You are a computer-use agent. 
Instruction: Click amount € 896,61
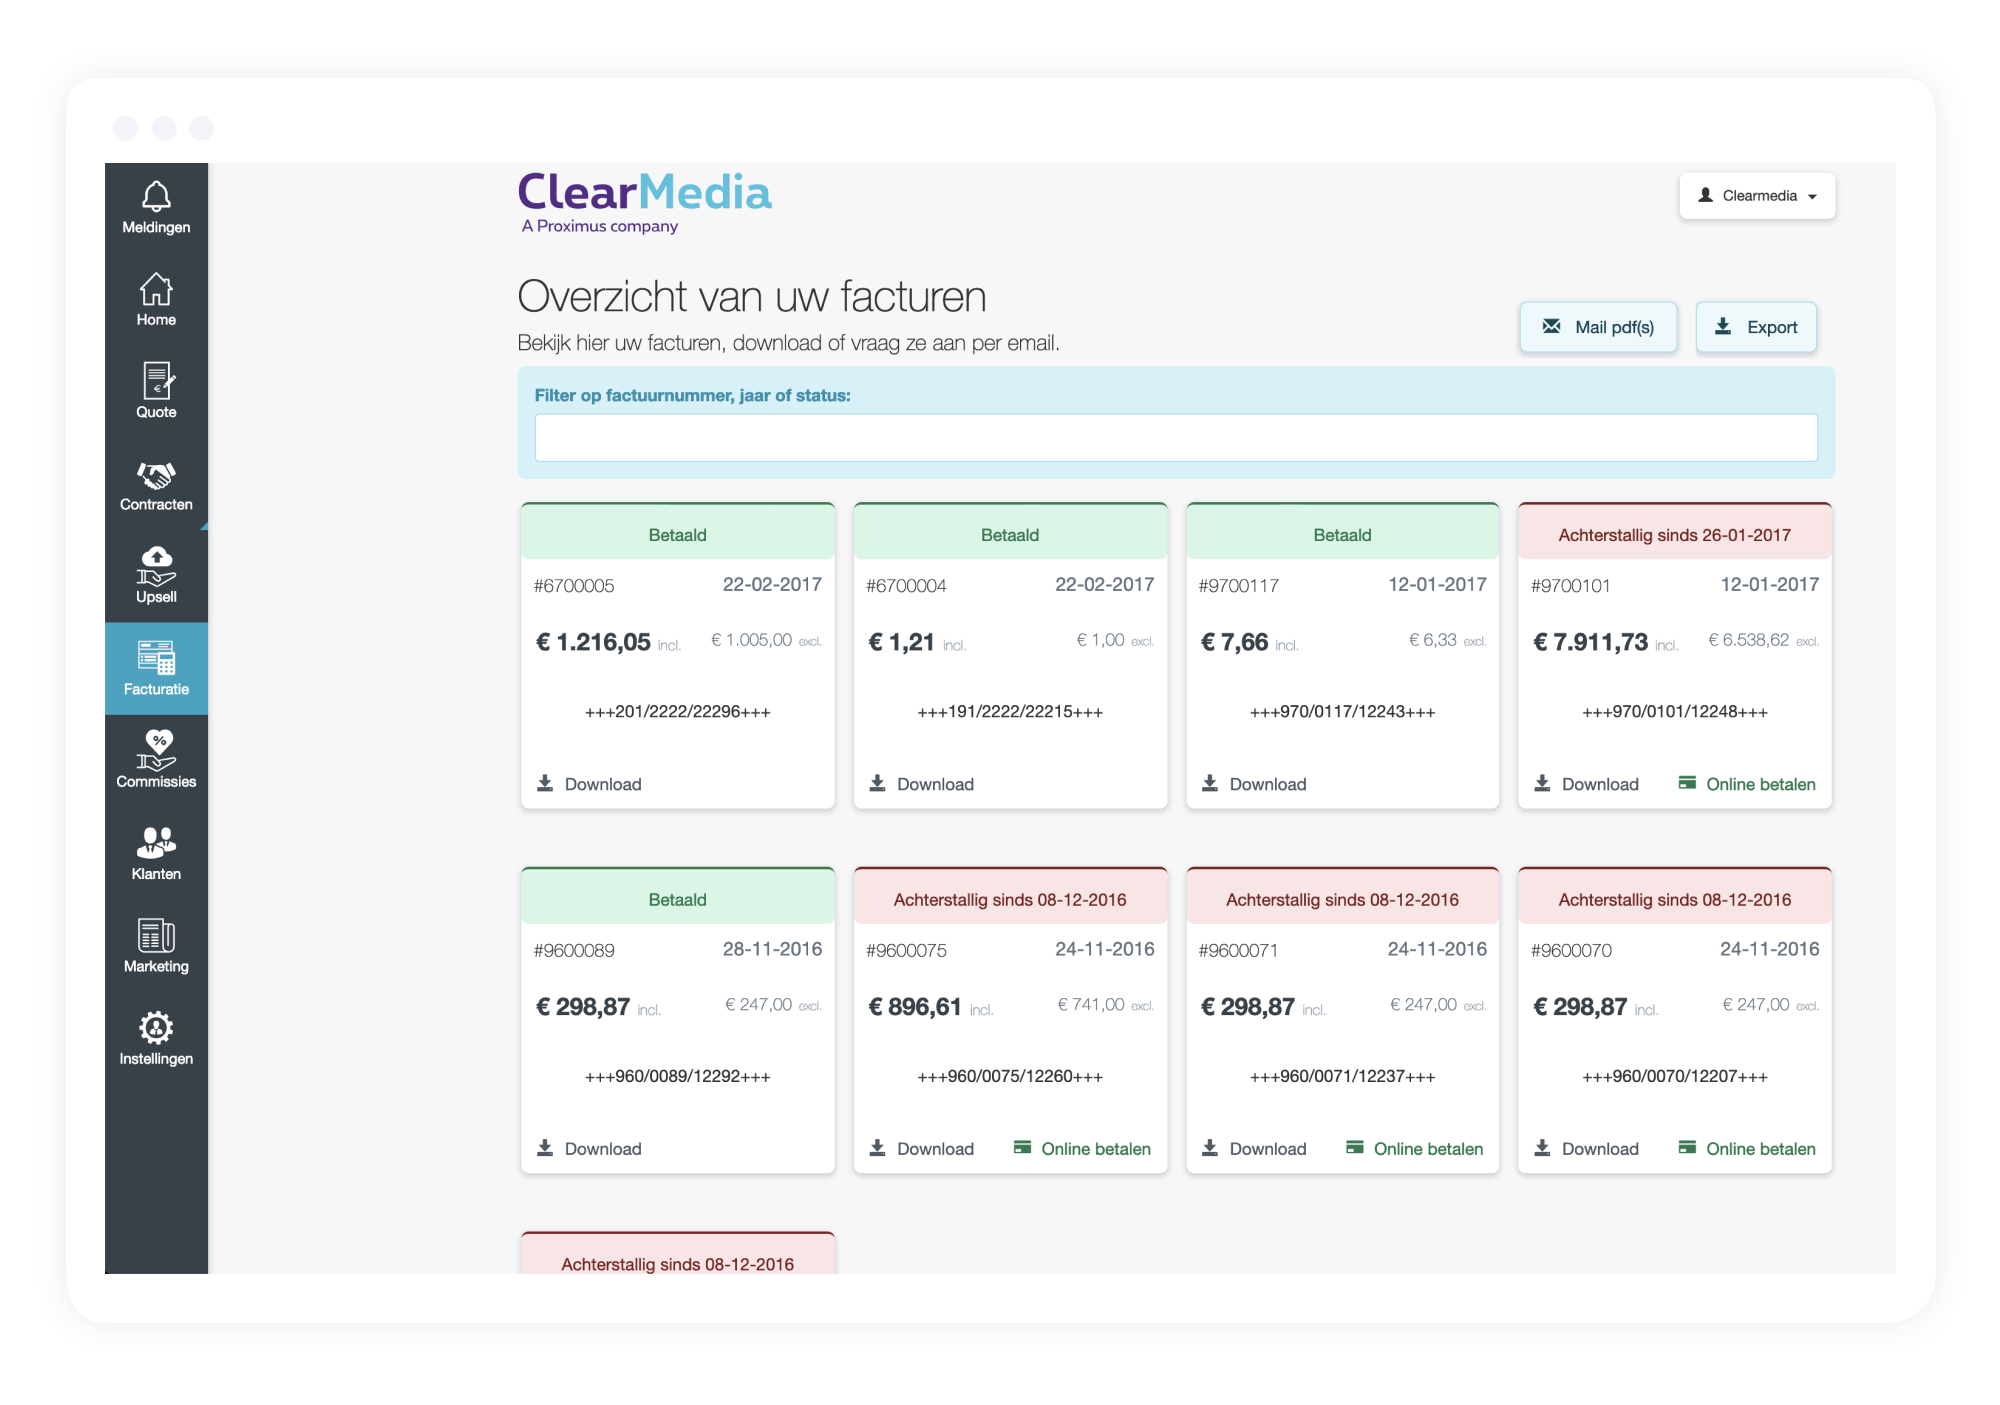tap(915, 1007)
